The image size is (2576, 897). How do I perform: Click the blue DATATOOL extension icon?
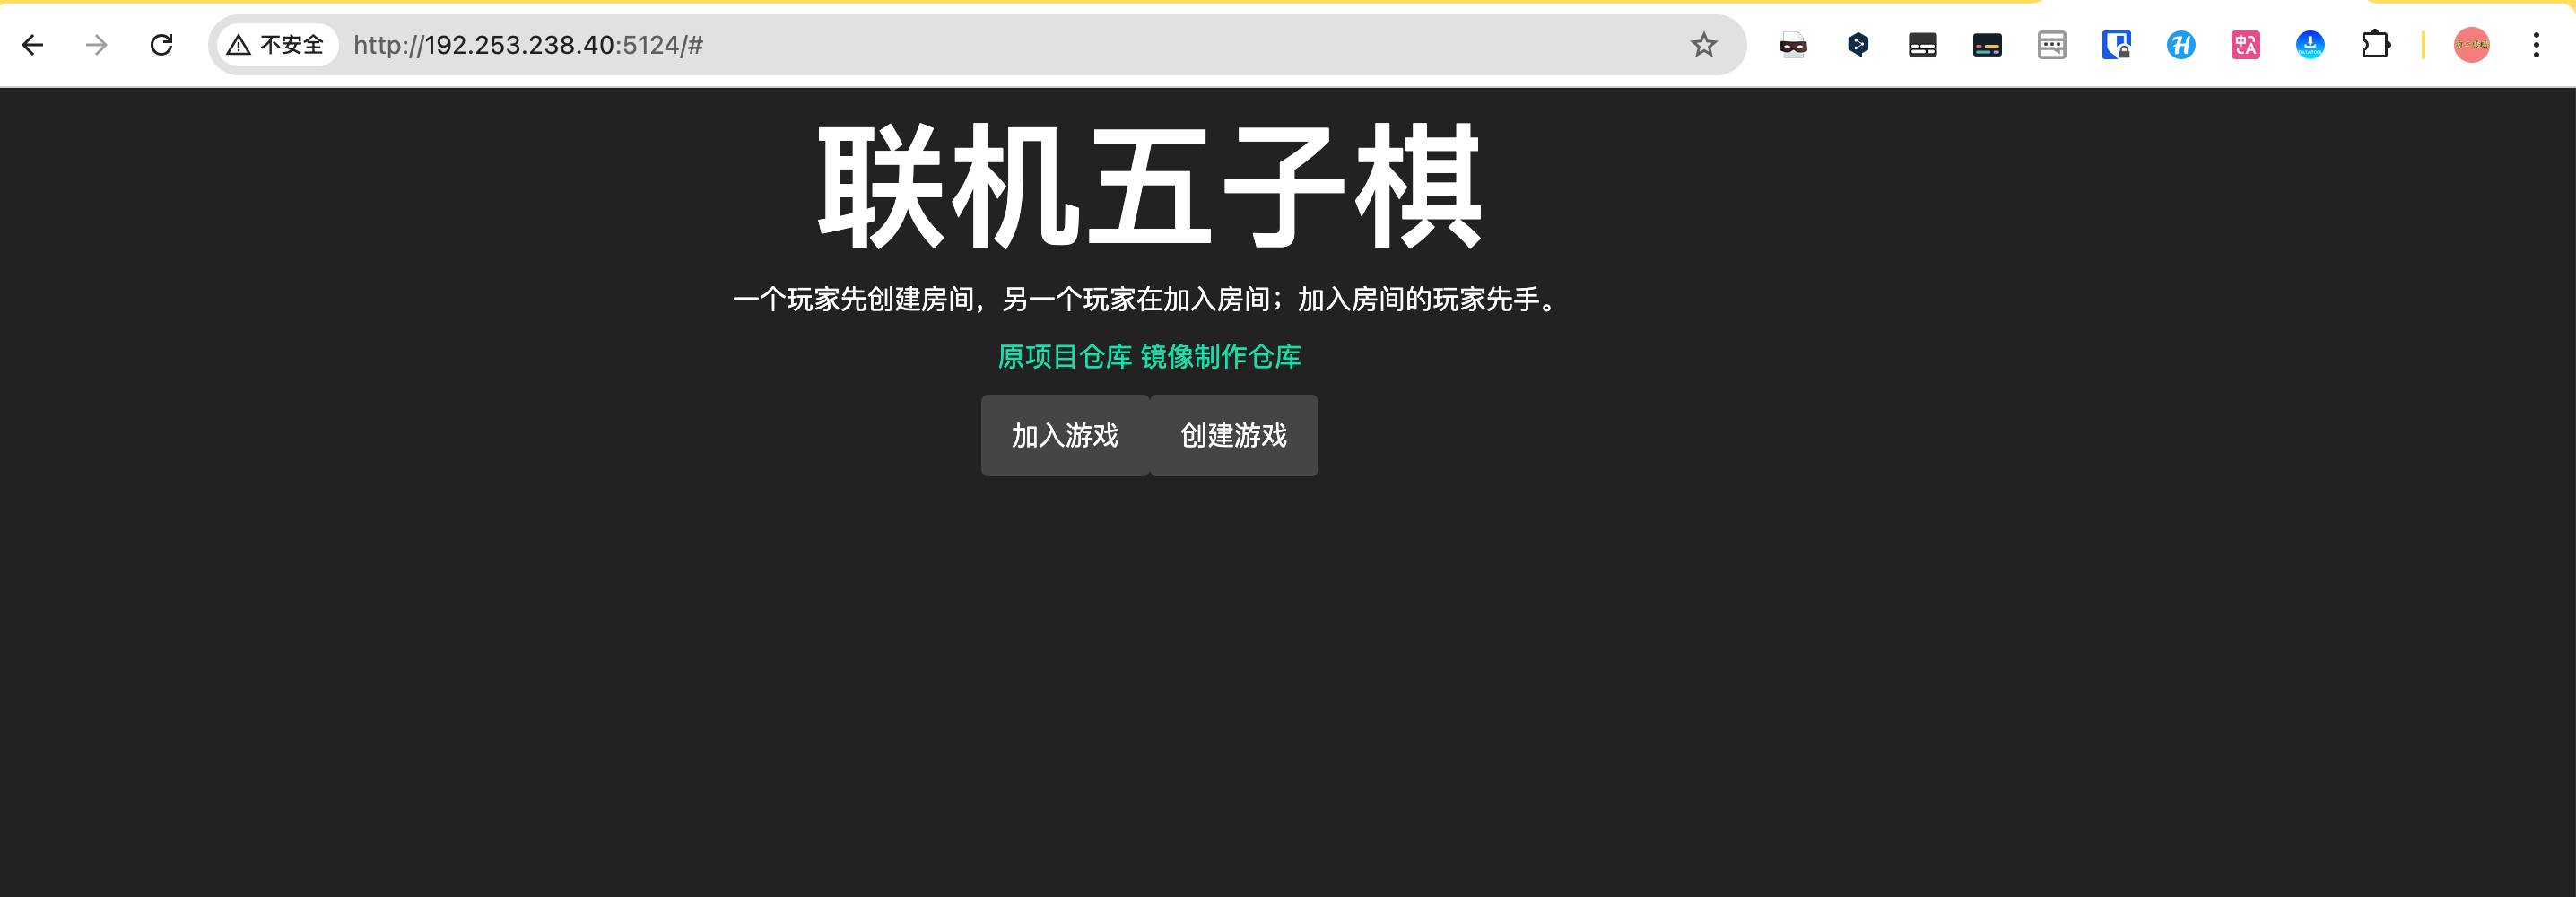click(2310, 45)
